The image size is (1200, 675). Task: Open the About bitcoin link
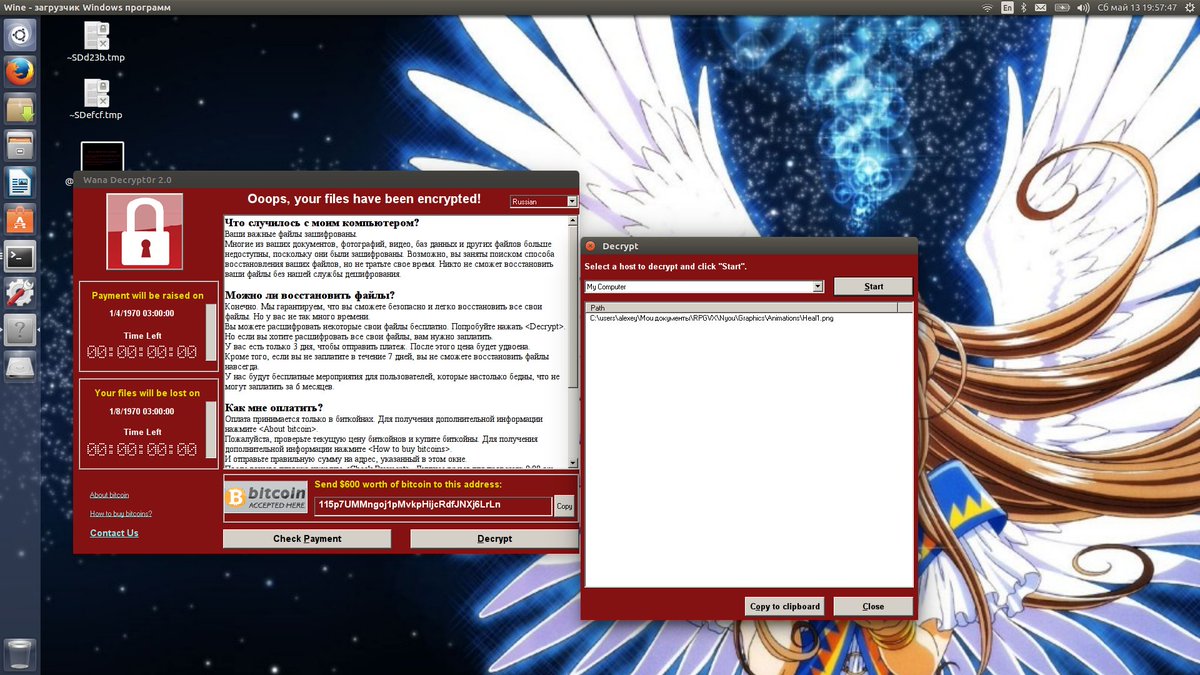coord(109,495)
